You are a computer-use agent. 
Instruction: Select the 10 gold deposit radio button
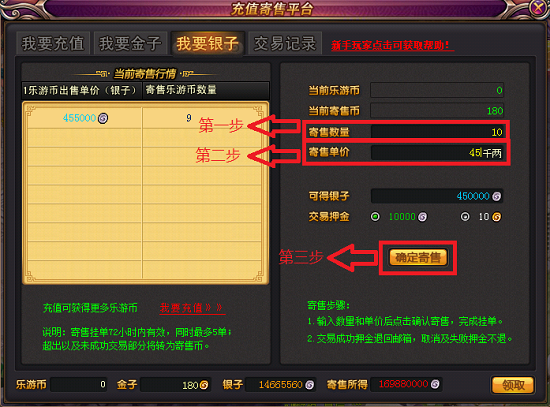[x=465, y=217]
